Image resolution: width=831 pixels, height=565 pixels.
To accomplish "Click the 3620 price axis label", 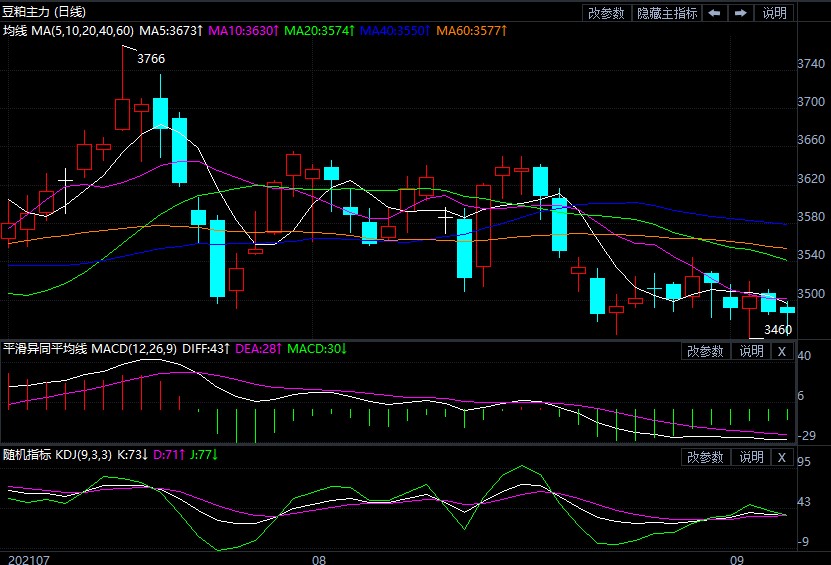I will click(811, 178).
